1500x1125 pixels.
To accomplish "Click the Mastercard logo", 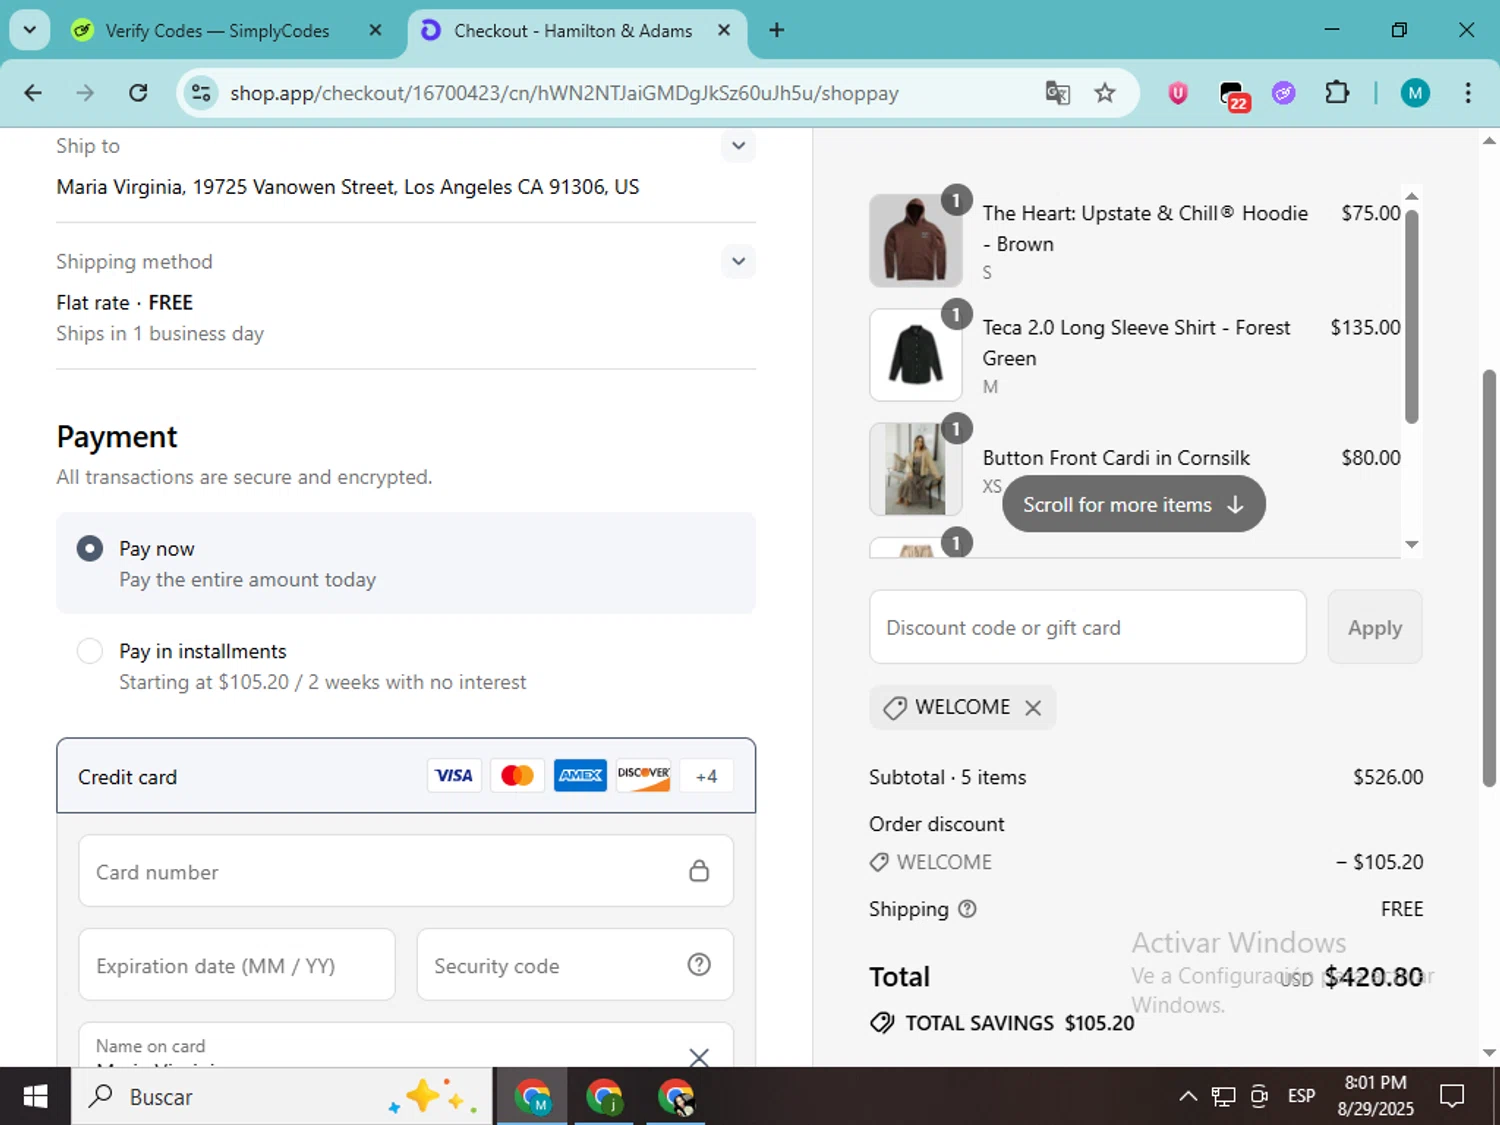I will tap(517, 775).
